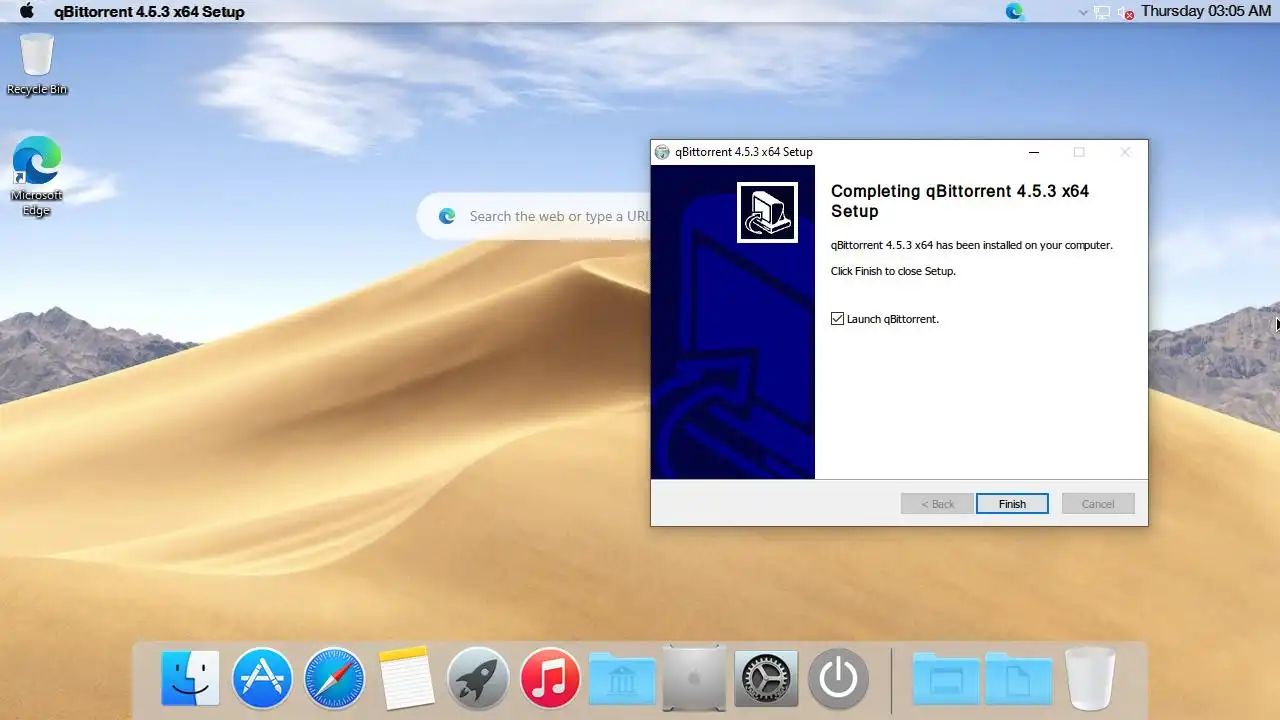This screenshot has width=1280, height=720.
Task: Click the muted volume tray icon
Action: click(1126, 13)
